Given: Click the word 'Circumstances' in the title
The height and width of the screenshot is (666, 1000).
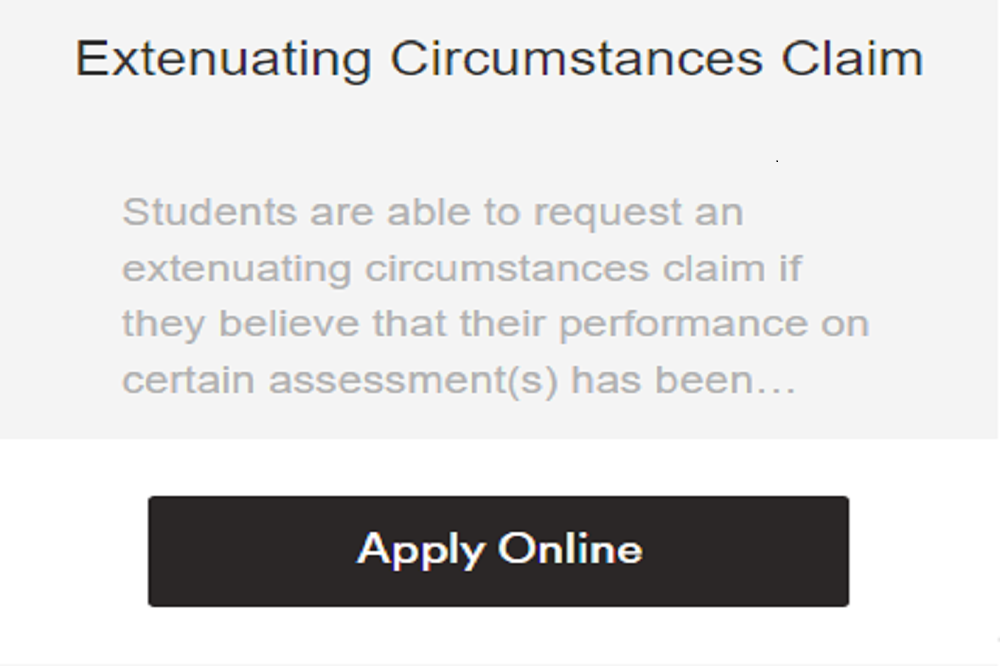Looking at the screenshot, I should [577, 58].
